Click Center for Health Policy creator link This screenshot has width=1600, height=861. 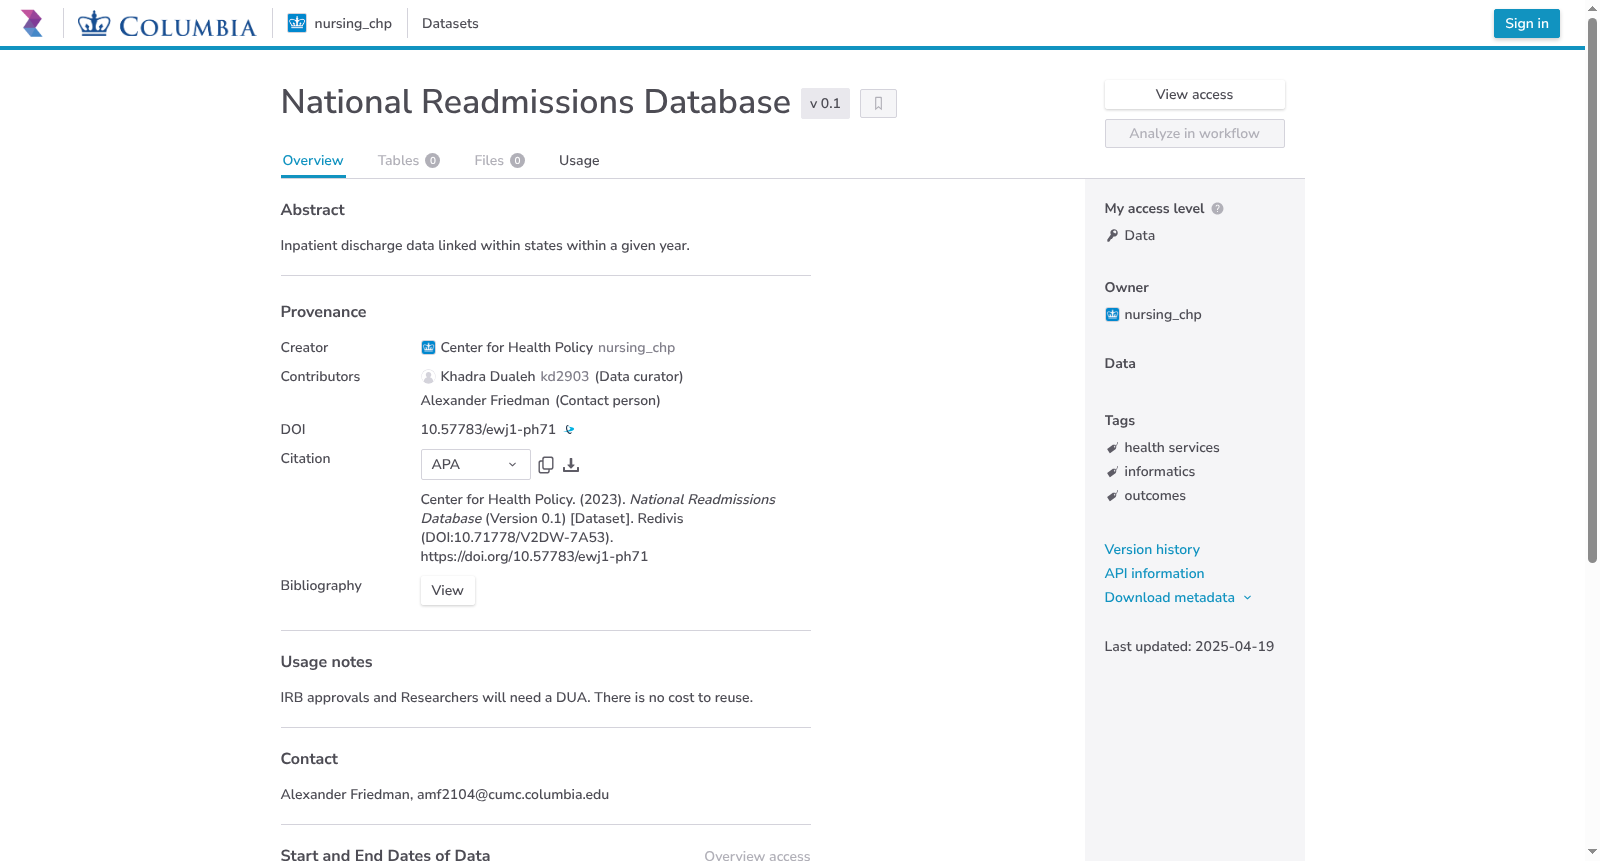coord(516,348)
